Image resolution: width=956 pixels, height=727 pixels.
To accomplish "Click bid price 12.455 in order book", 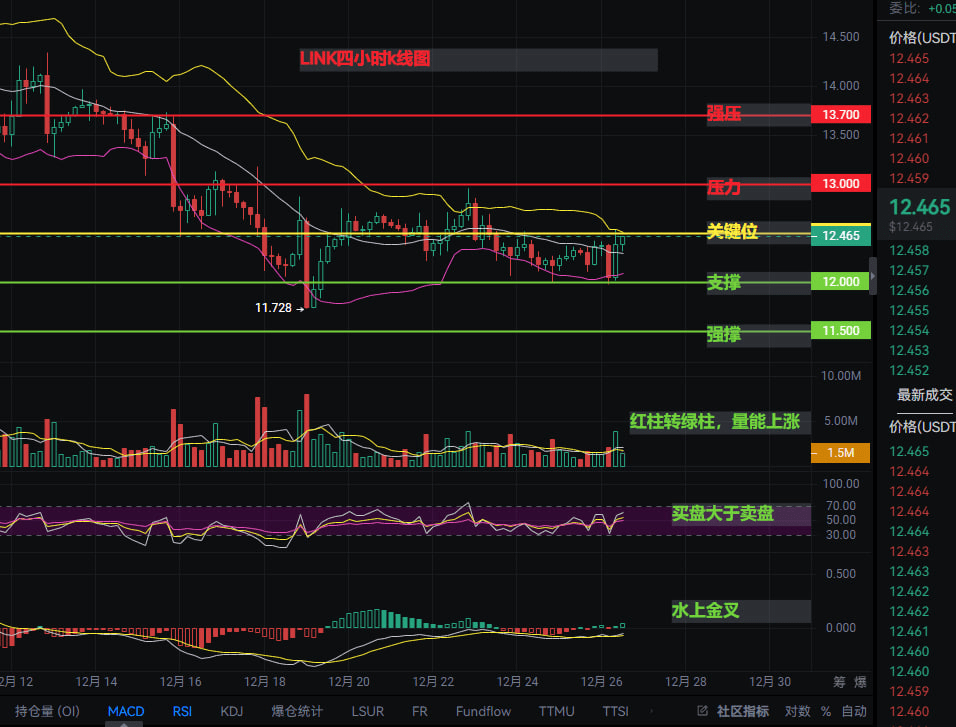I will (909, 310).
